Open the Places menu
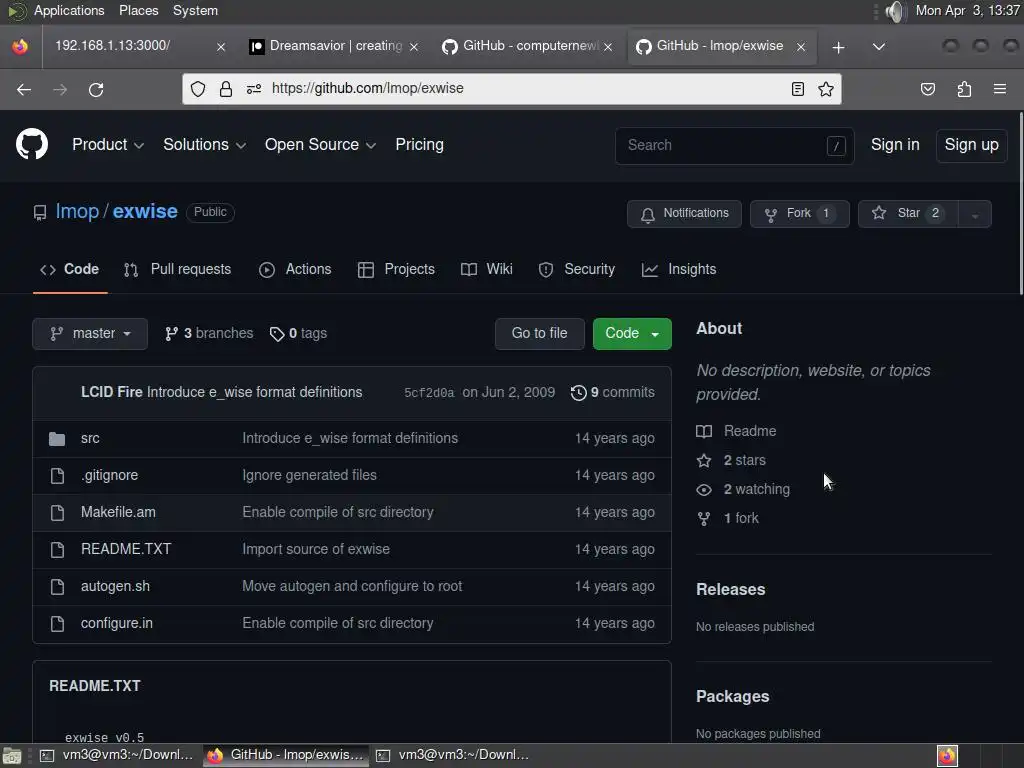 click(x=138, y=10)
